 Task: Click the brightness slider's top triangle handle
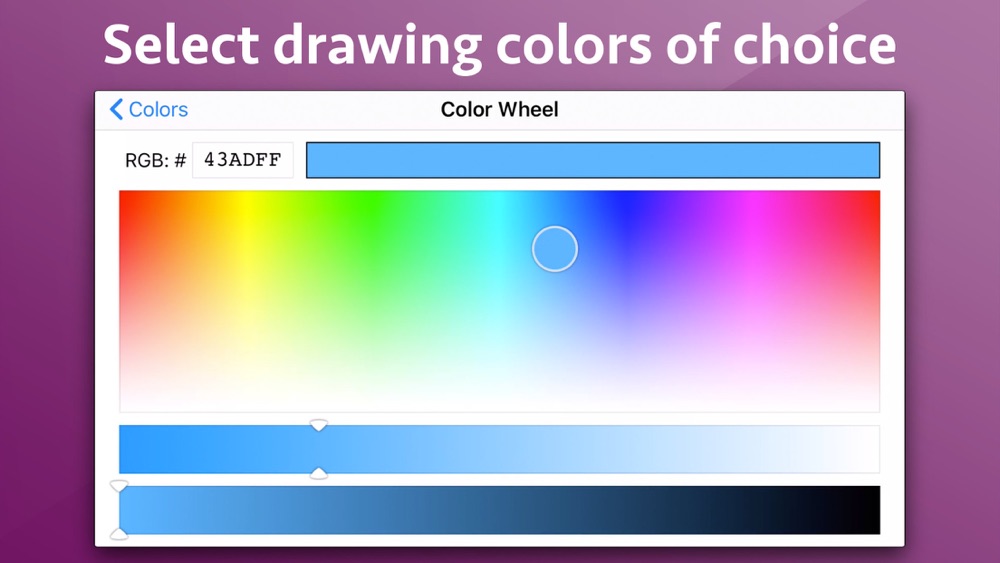click(x=119, y=487)
